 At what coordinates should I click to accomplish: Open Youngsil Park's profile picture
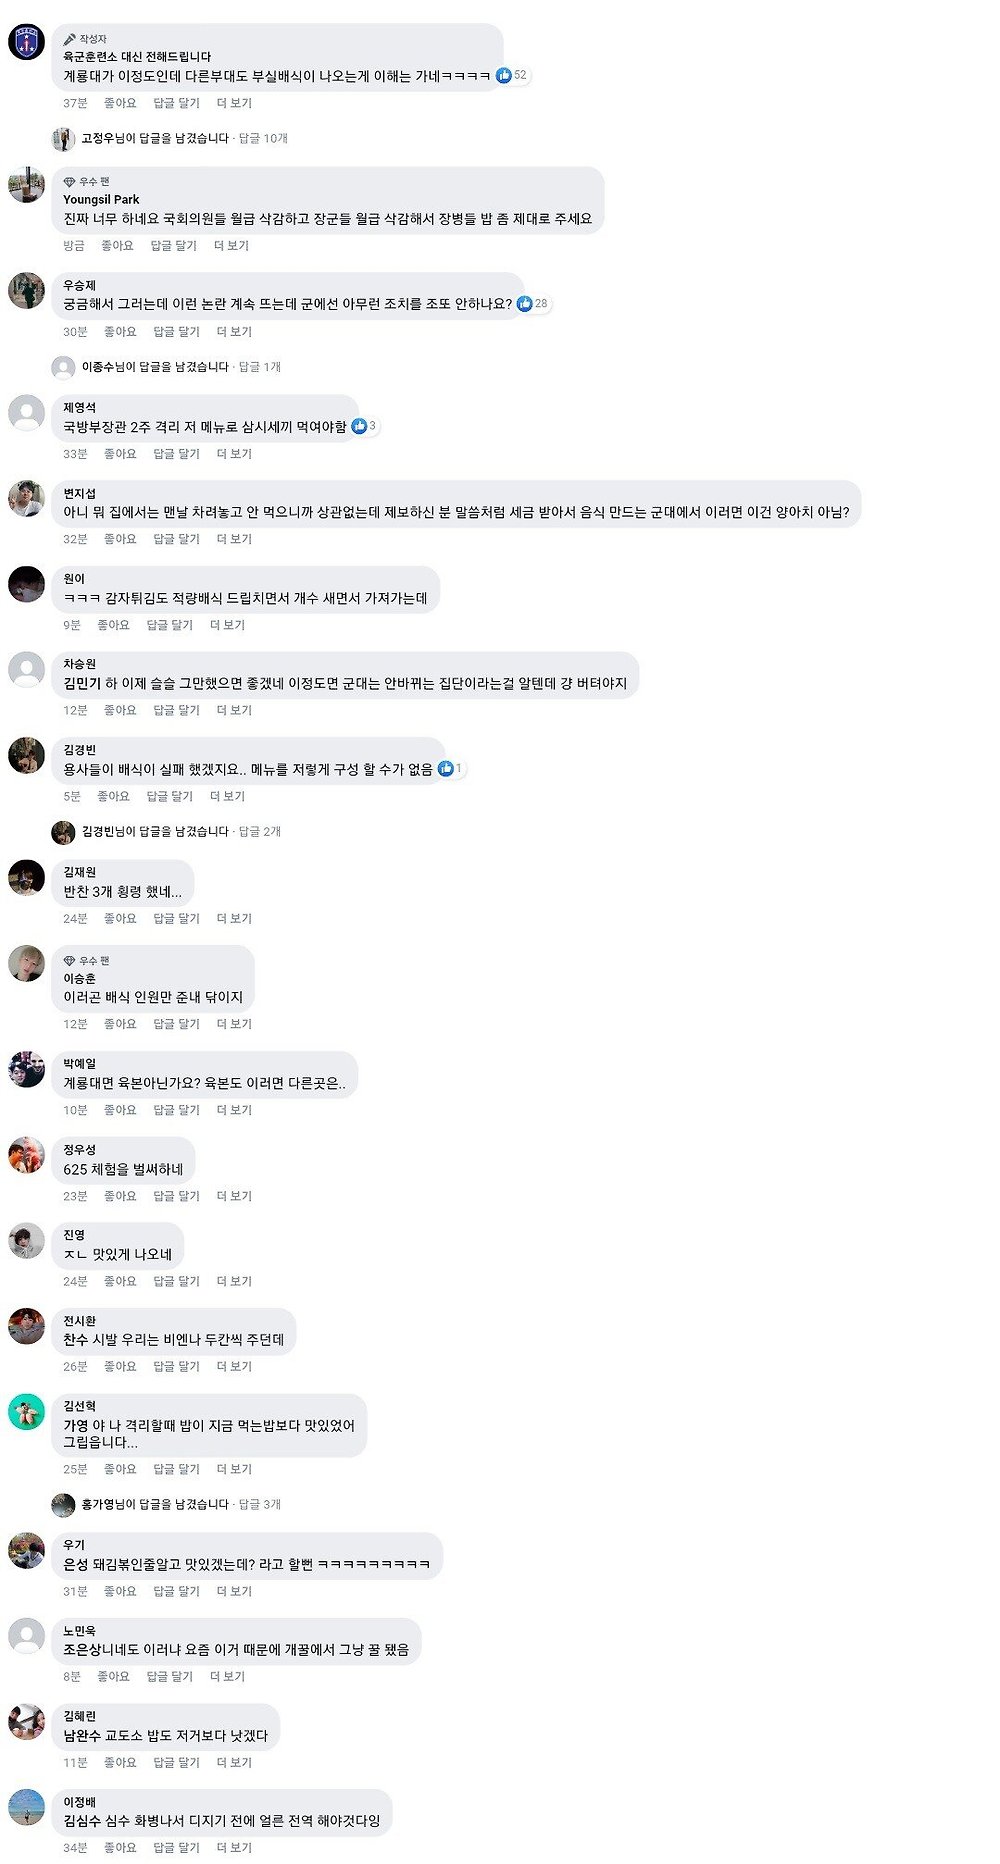click(26, 185)
